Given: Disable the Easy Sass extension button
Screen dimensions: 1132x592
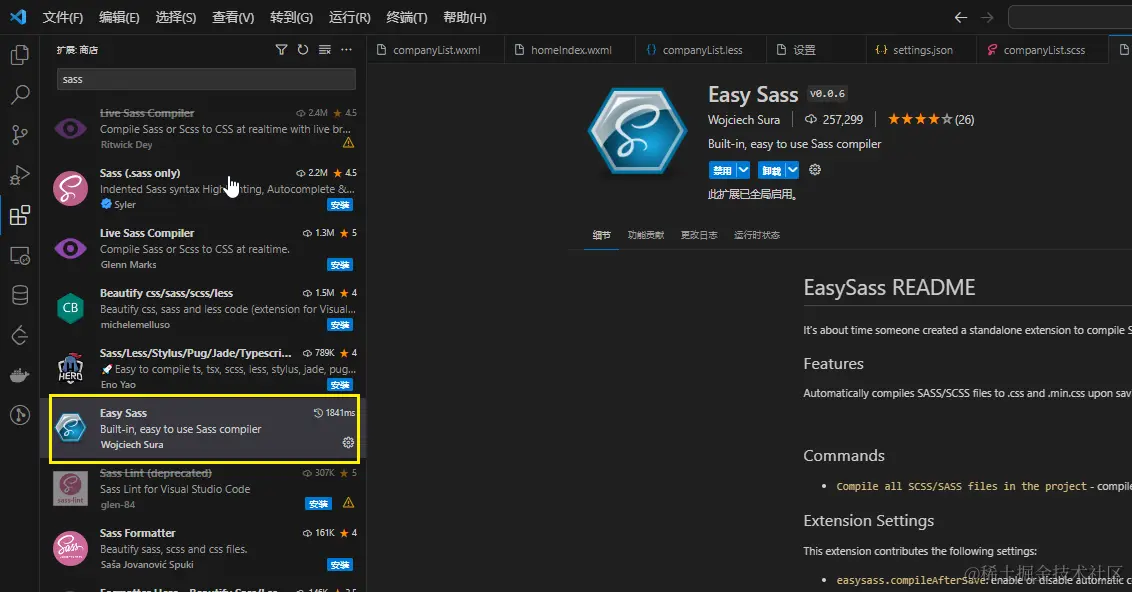Looking at the screenshot, I should (722, 170).
